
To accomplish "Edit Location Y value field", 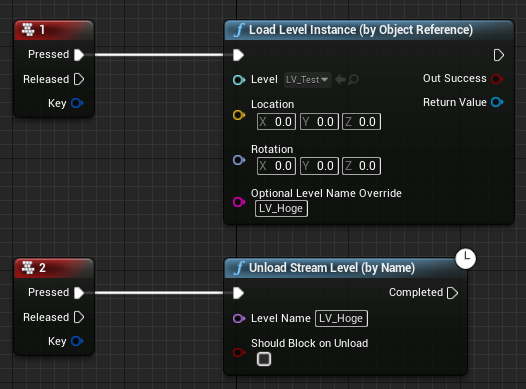I will click(x=319, y=121).
